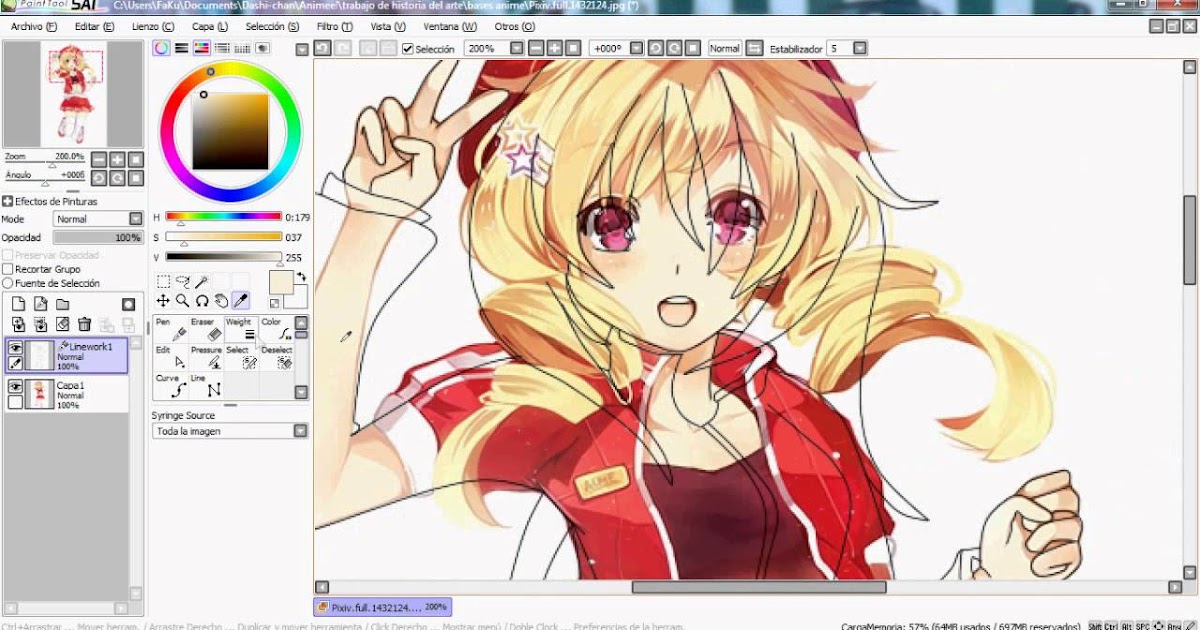
Task: Select the rectangular selection tool
Action: tap(163, 281)
